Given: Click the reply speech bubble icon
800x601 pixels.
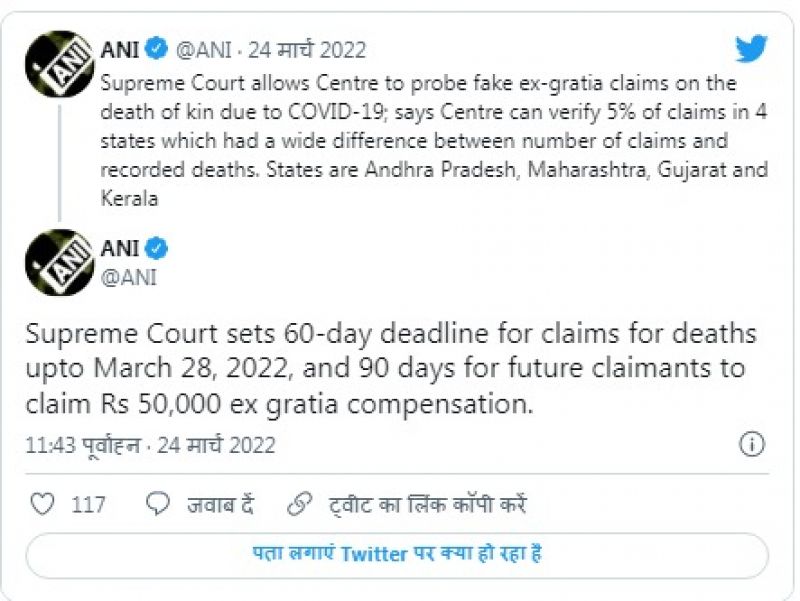Looking at the screenshot, I should tap(158, 504).
